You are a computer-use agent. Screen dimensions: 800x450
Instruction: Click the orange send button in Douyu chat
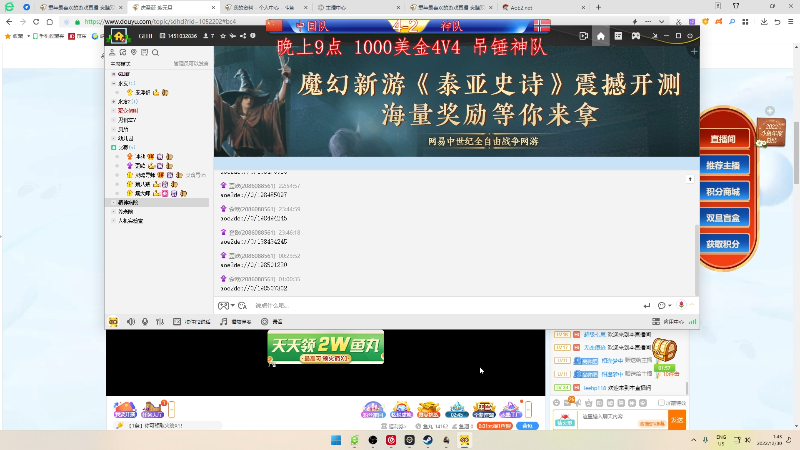[677, 420]
